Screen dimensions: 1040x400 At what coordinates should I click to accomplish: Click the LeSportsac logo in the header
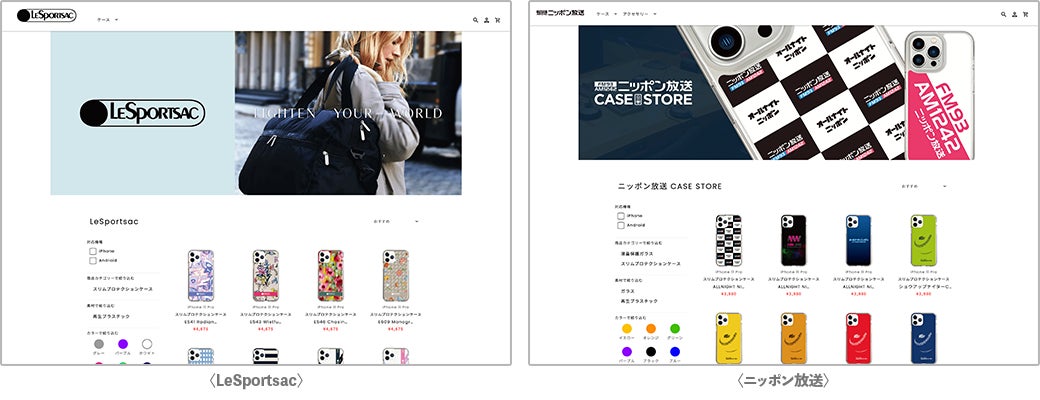point(46,15)
